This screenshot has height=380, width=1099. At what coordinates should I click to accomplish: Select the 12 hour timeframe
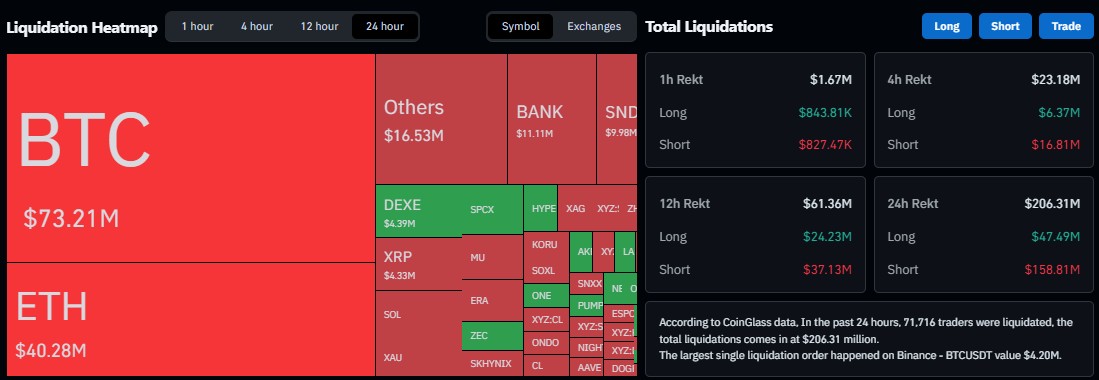click(x=319, y=27)
